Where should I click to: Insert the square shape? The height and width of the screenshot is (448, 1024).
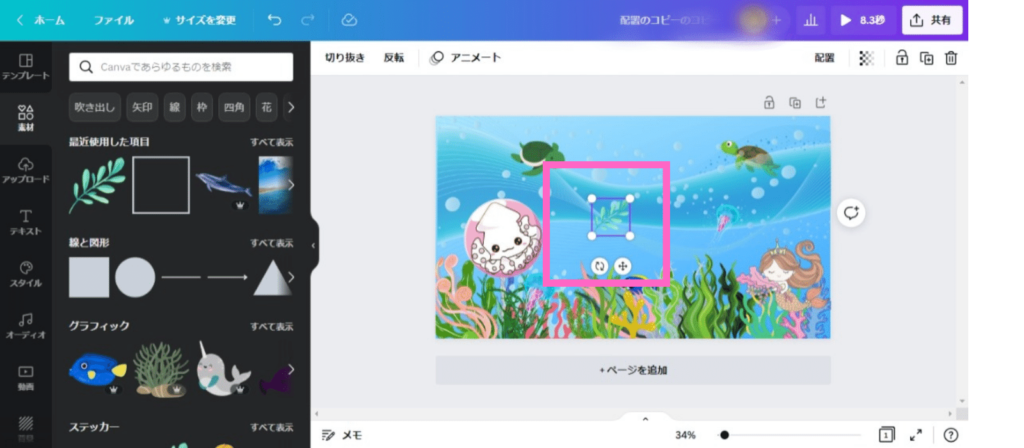[89, 277]
